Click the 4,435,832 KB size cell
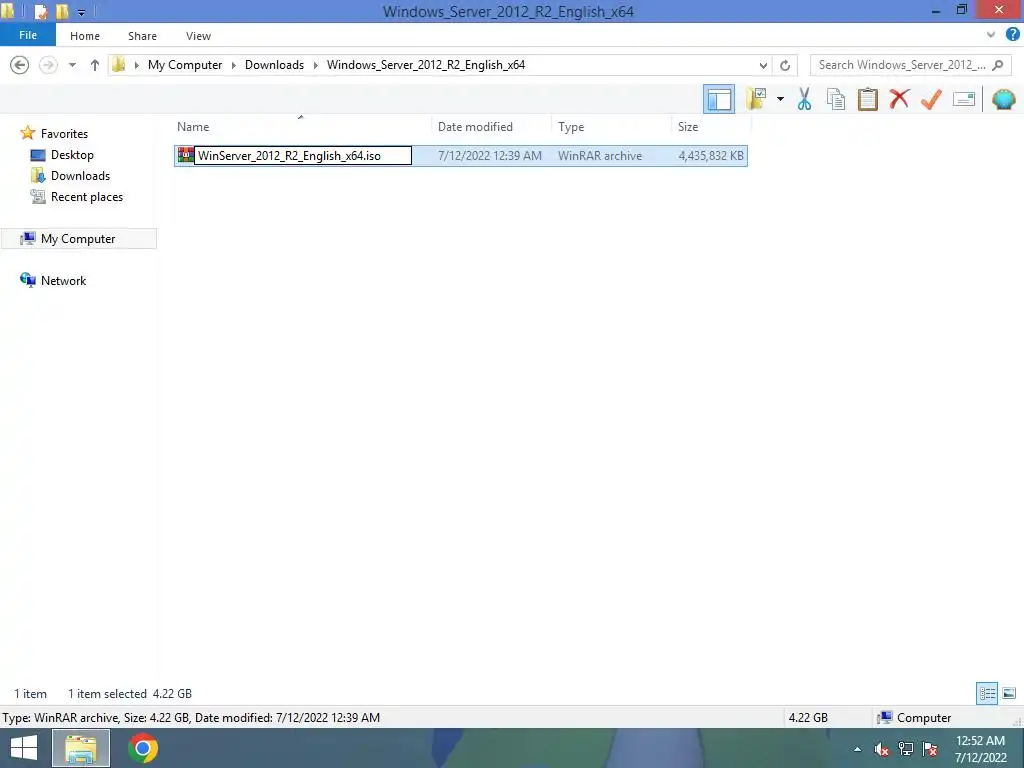 (x=711, y=155)
